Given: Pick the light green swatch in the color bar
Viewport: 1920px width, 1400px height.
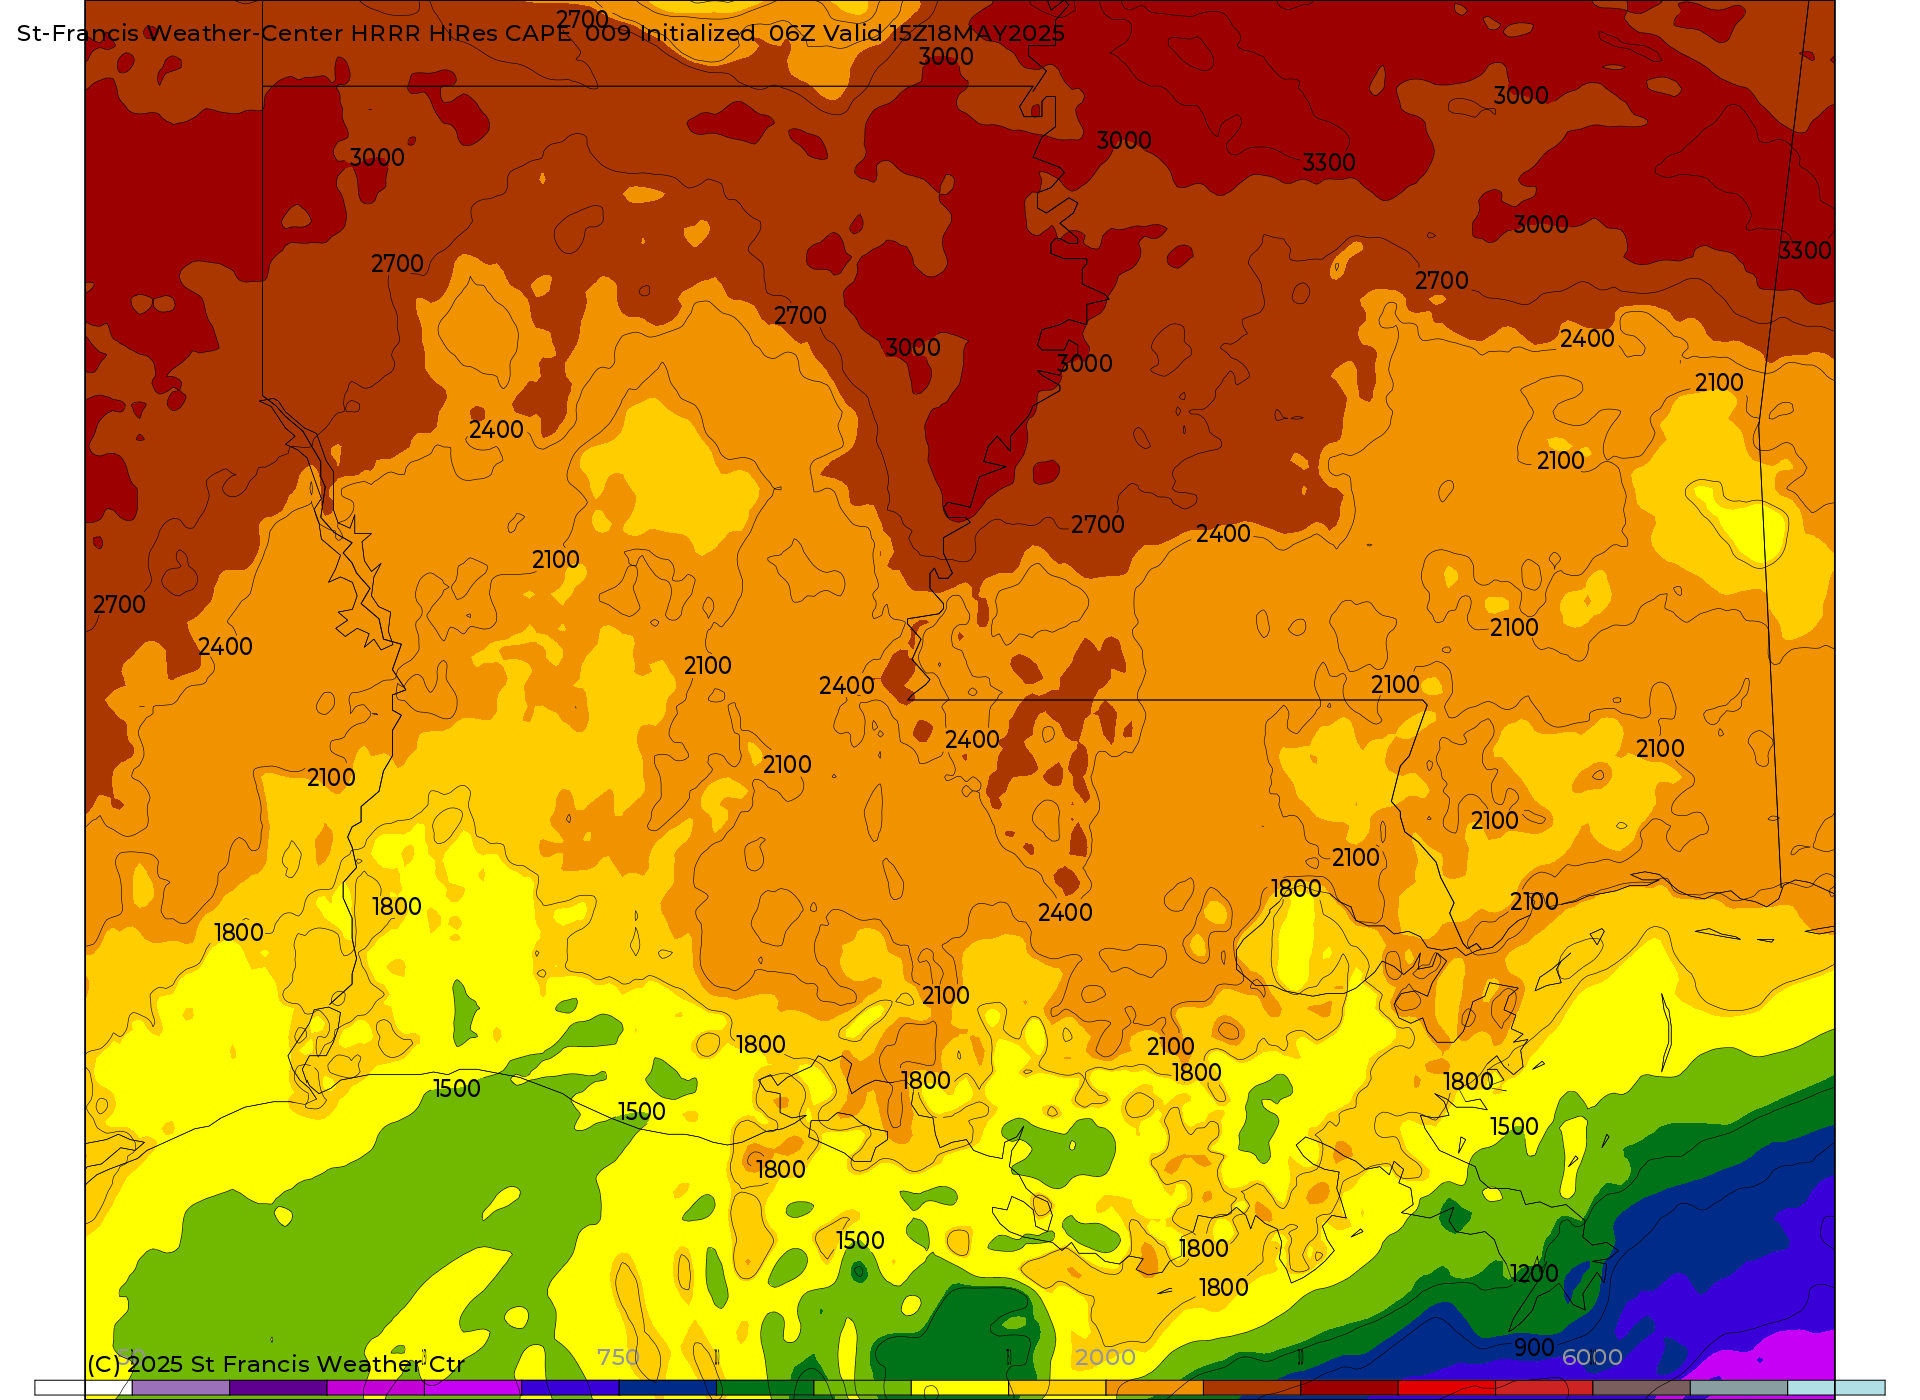Looking at the screenshot, I should [x=862, y=1388].
